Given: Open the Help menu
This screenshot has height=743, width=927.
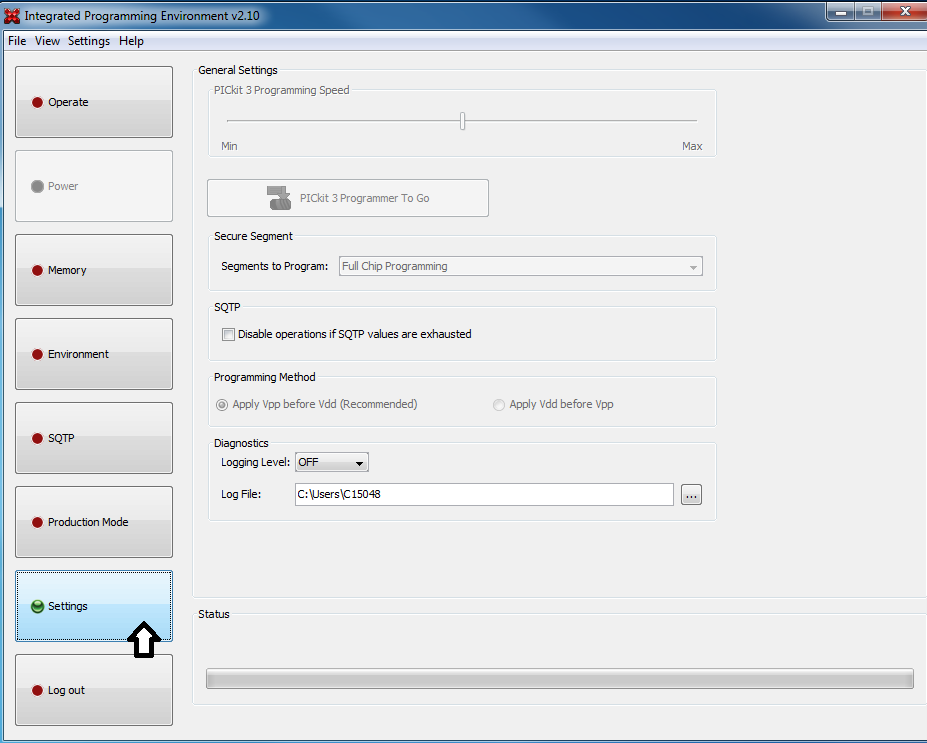Looking at the screenshot, I should (x=131, y=41).
